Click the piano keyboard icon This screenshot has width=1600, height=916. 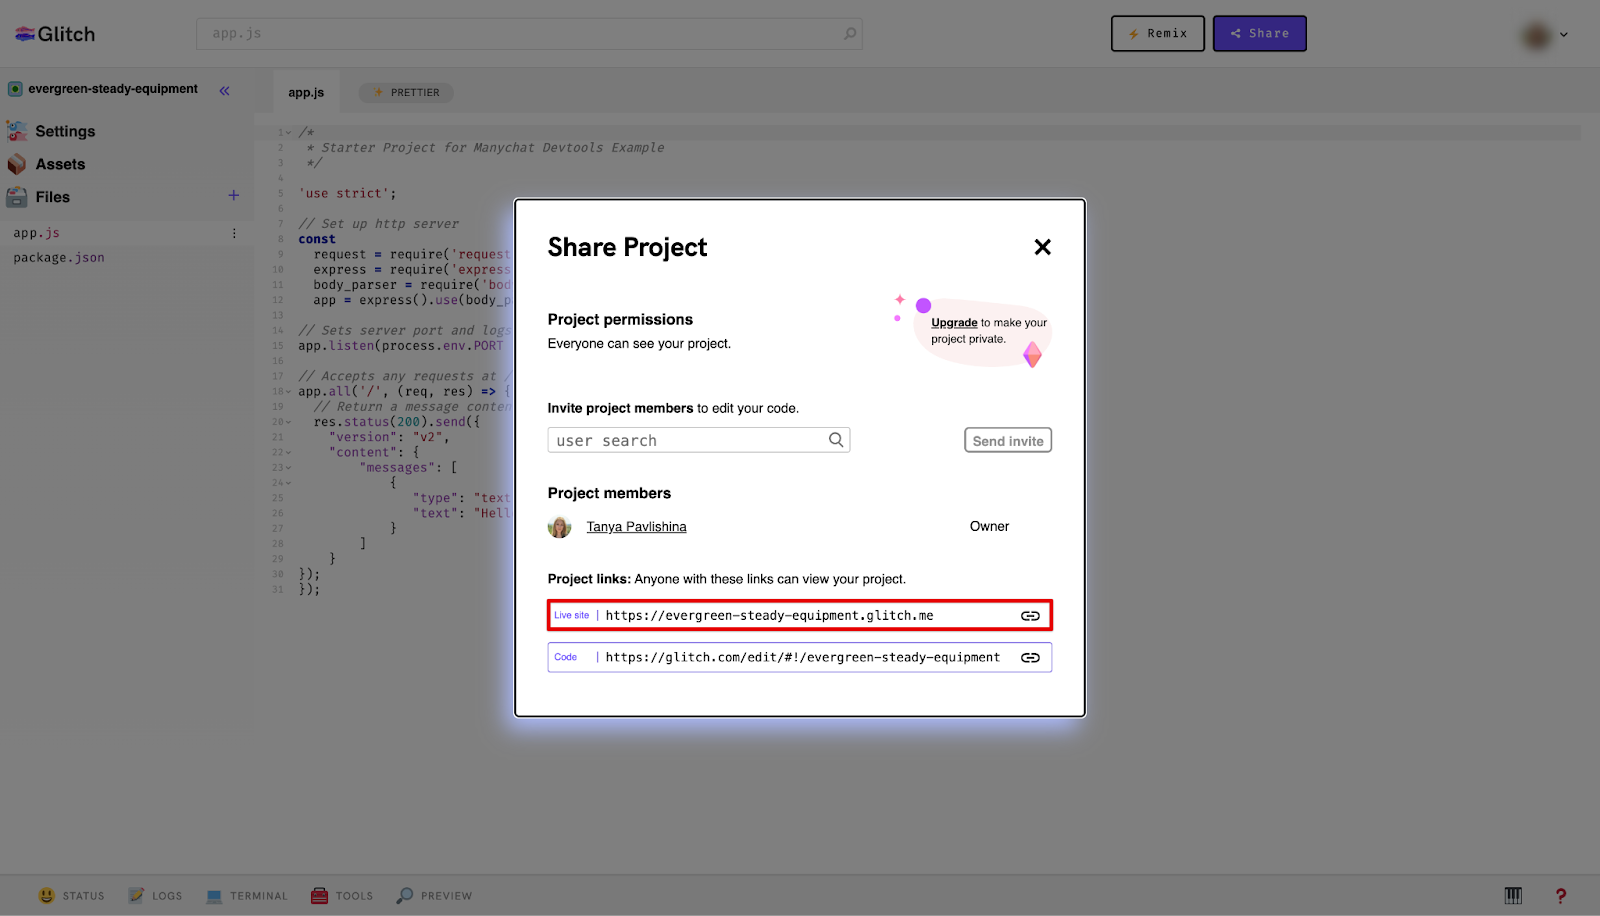(1513, 896)
